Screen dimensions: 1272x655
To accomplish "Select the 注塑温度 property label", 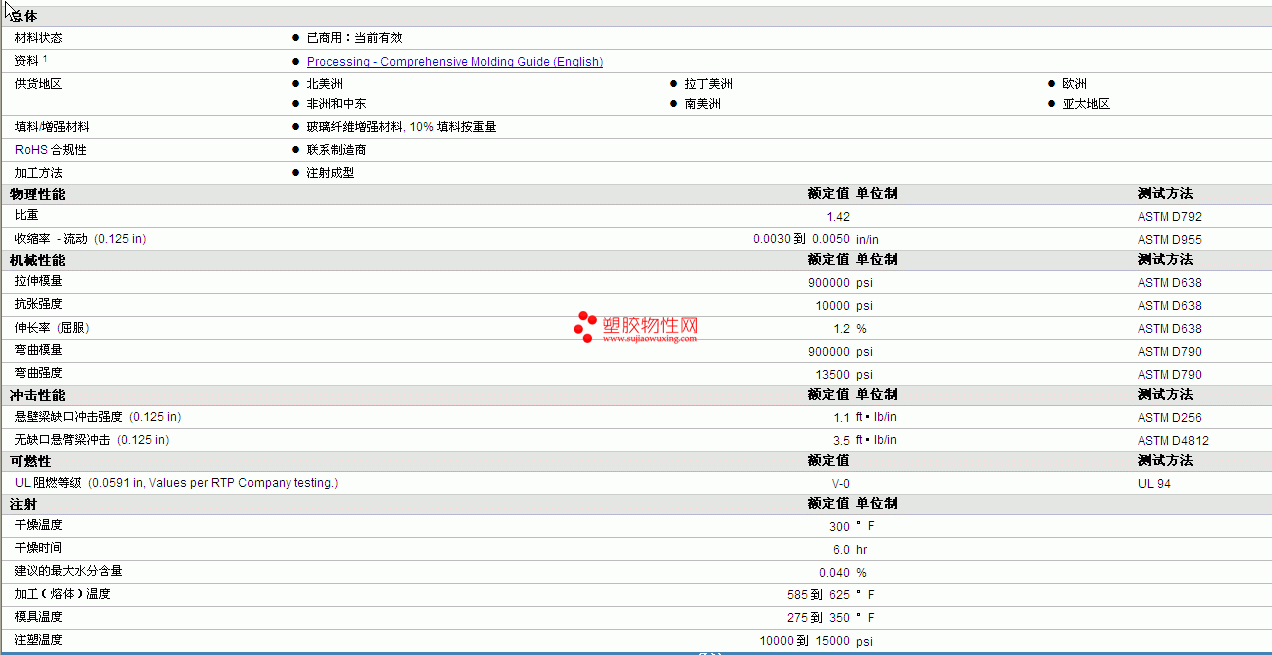I will click(x=39, y=640).
